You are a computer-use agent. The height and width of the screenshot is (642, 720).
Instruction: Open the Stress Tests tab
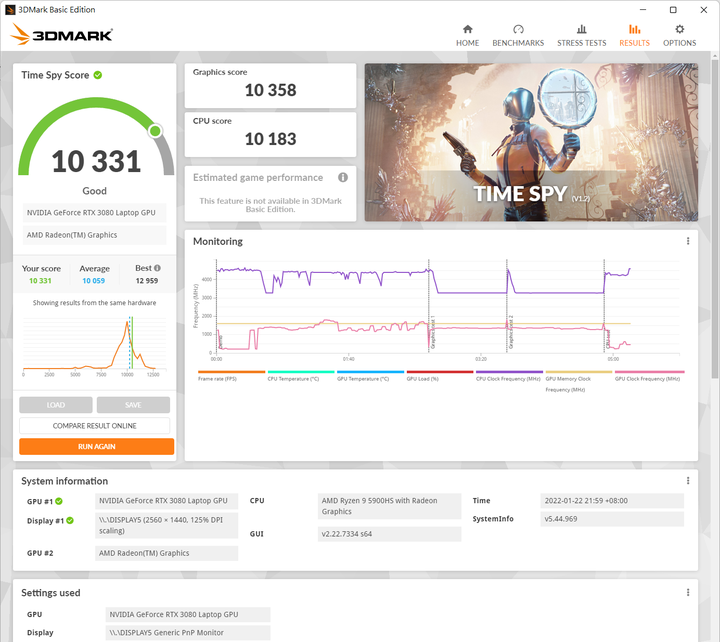tap(581, 36)
